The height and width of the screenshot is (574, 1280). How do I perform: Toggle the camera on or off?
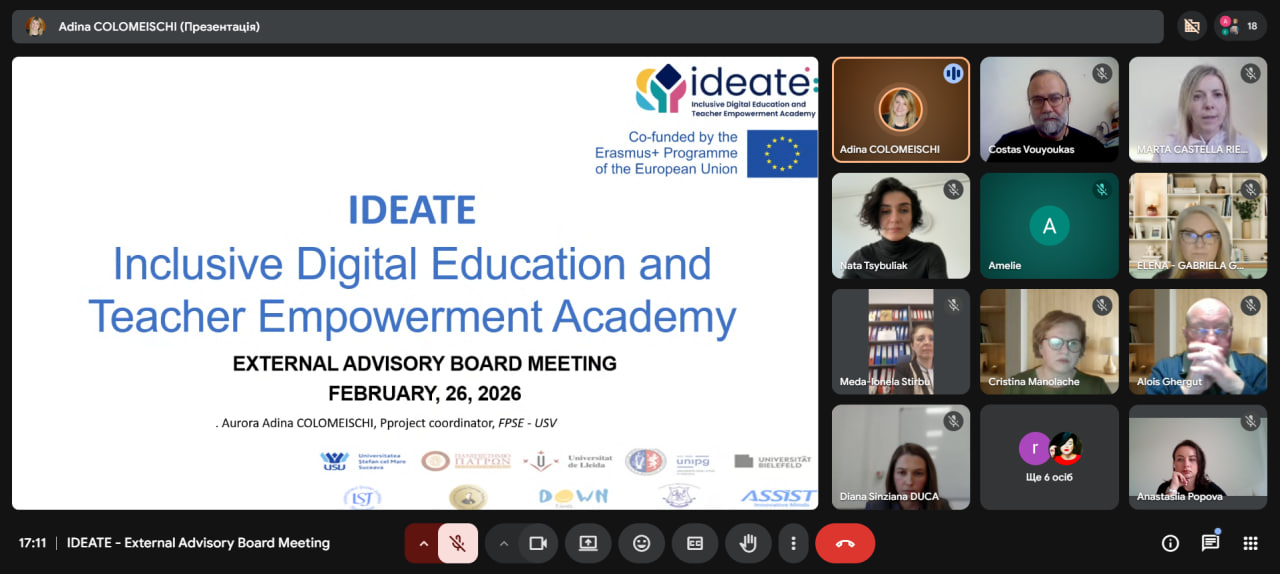[x=538, y=543]
